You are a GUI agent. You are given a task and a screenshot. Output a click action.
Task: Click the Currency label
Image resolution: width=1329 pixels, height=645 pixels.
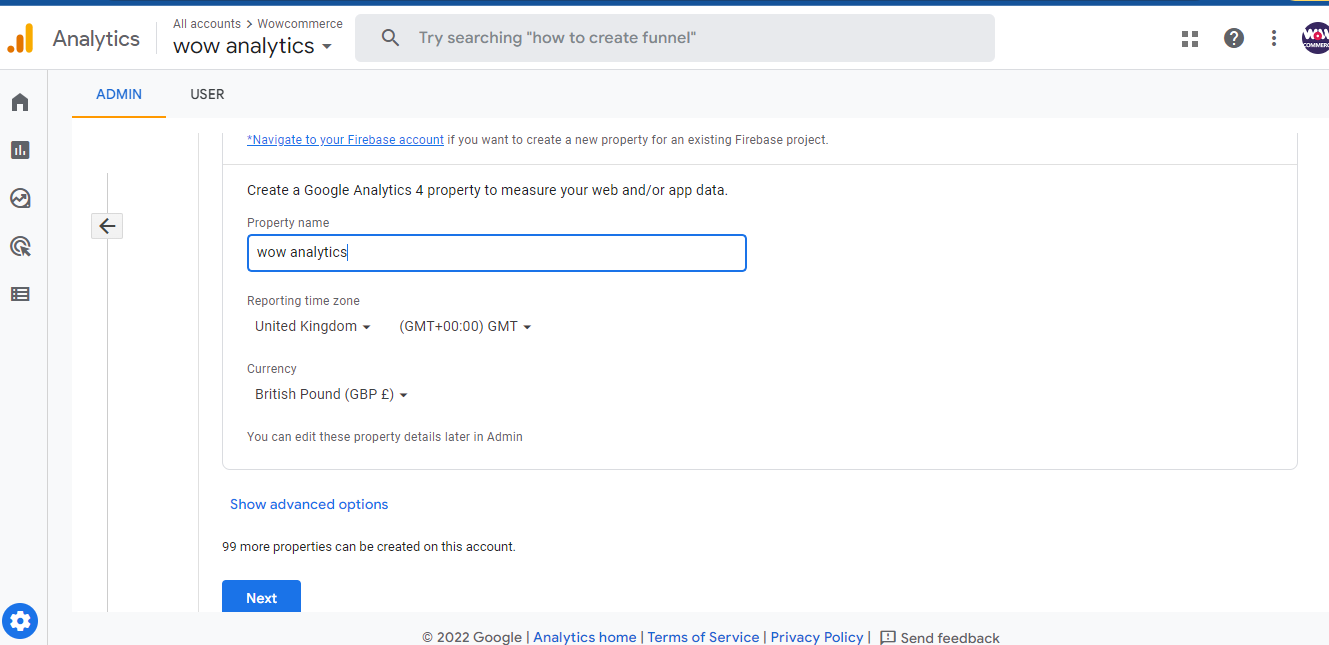[x=272, y=369]
